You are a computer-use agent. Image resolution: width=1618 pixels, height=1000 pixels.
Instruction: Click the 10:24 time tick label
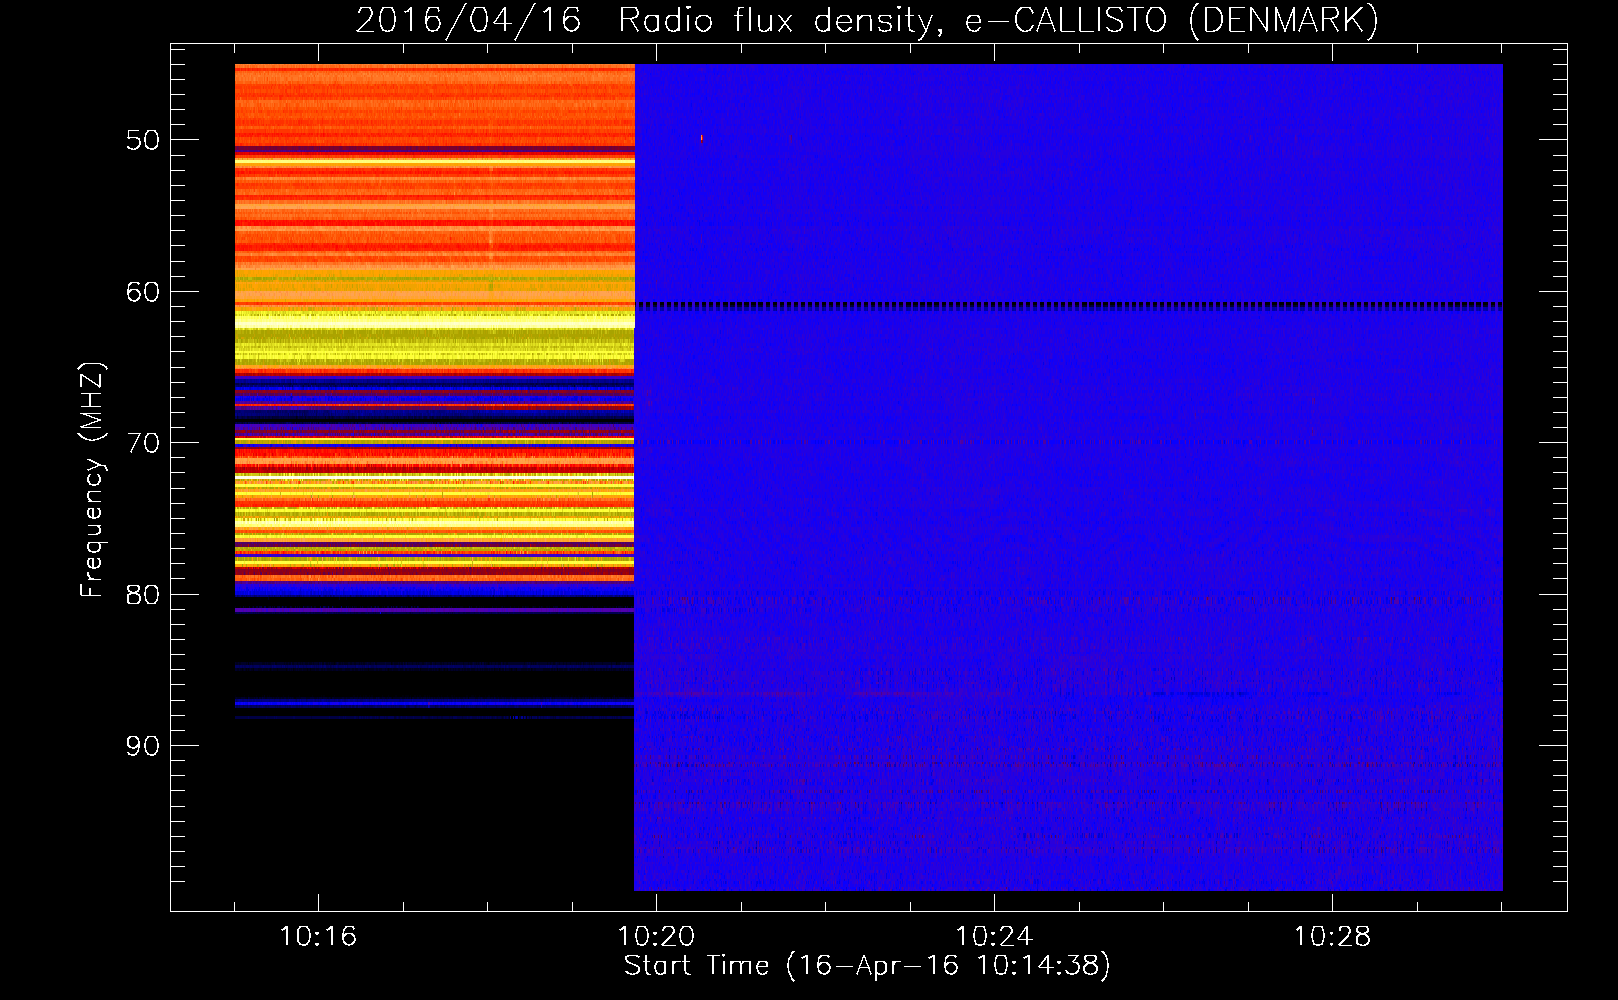pyautogui.click(x=994, y=937)
